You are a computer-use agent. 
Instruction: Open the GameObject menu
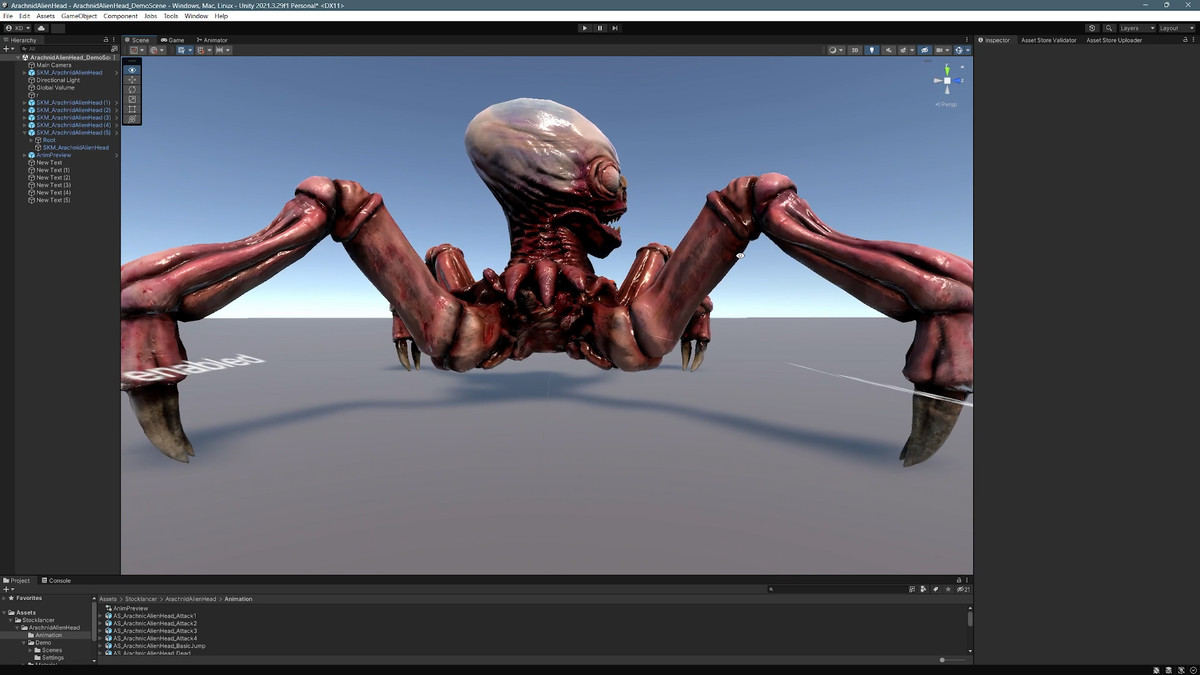[80, 16]
